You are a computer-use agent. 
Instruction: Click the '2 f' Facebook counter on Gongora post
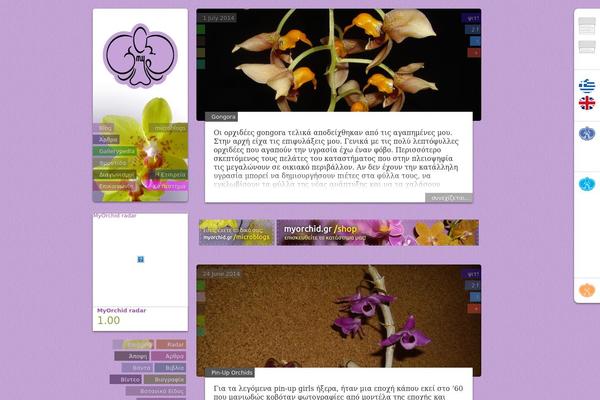[x=473, y=29]
